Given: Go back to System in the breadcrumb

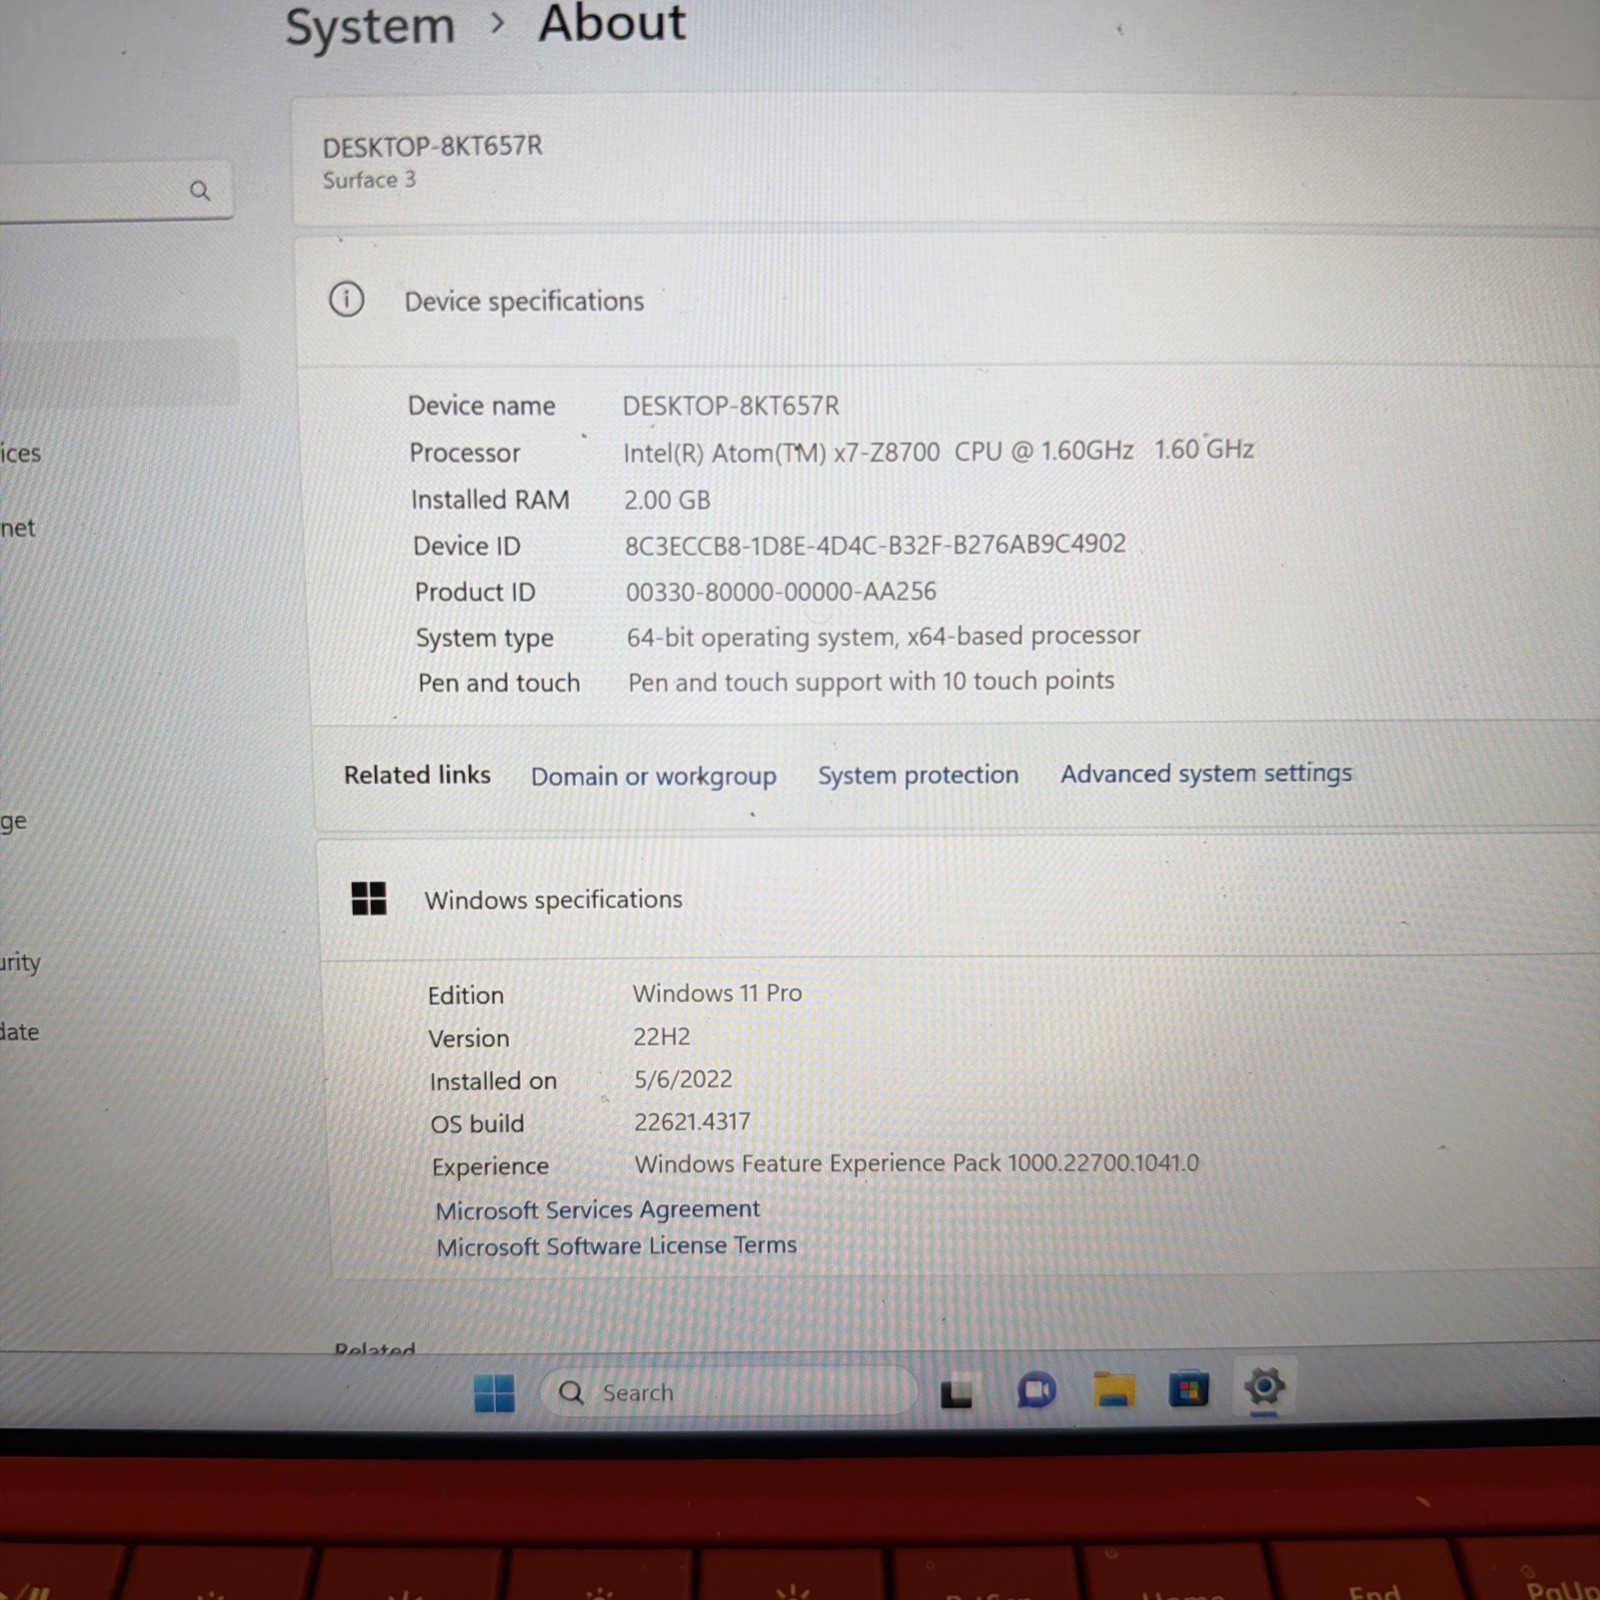Looking at the screenshot, I should [370, 26].
